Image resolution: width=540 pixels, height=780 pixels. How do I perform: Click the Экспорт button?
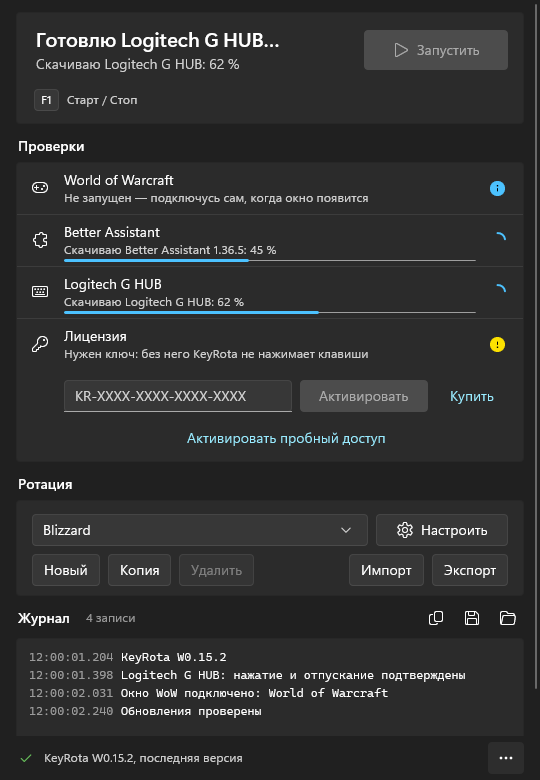point(469,570)
